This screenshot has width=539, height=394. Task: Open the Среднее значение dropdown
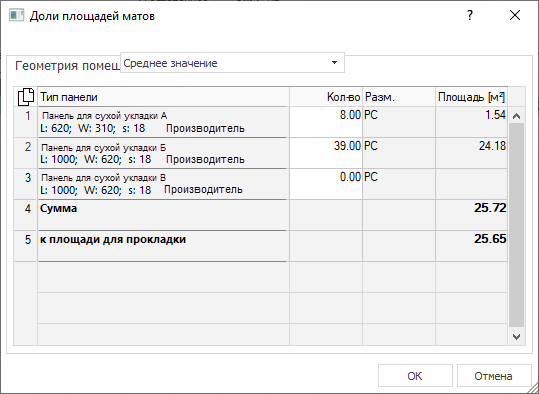tap(232, 63)
